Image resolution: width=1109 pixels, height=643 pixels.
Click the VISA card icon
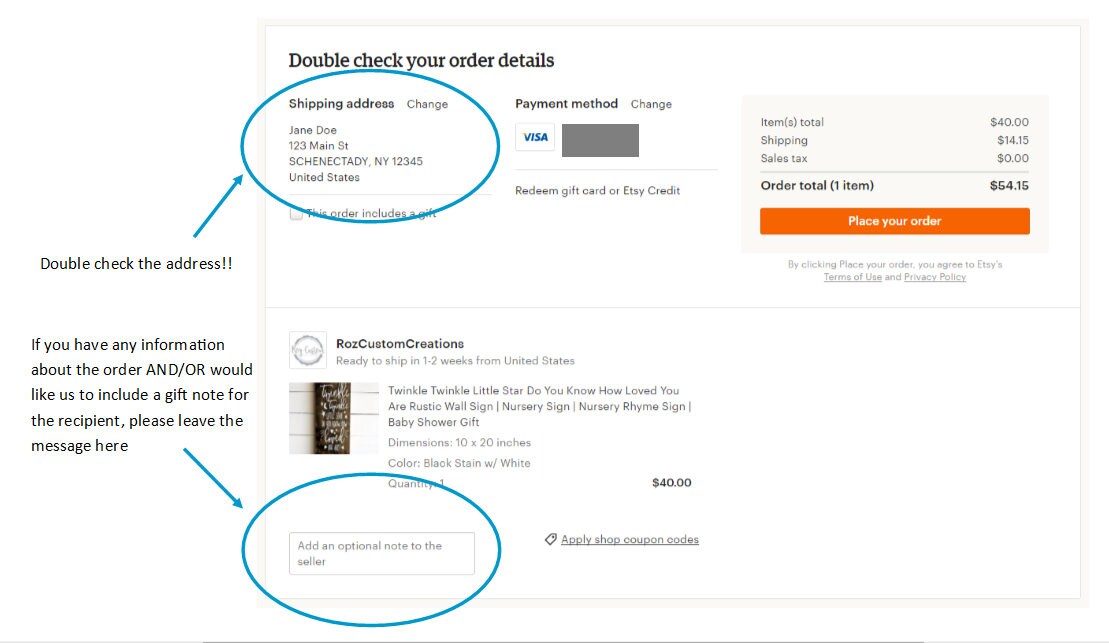click(x=535, y=137)
